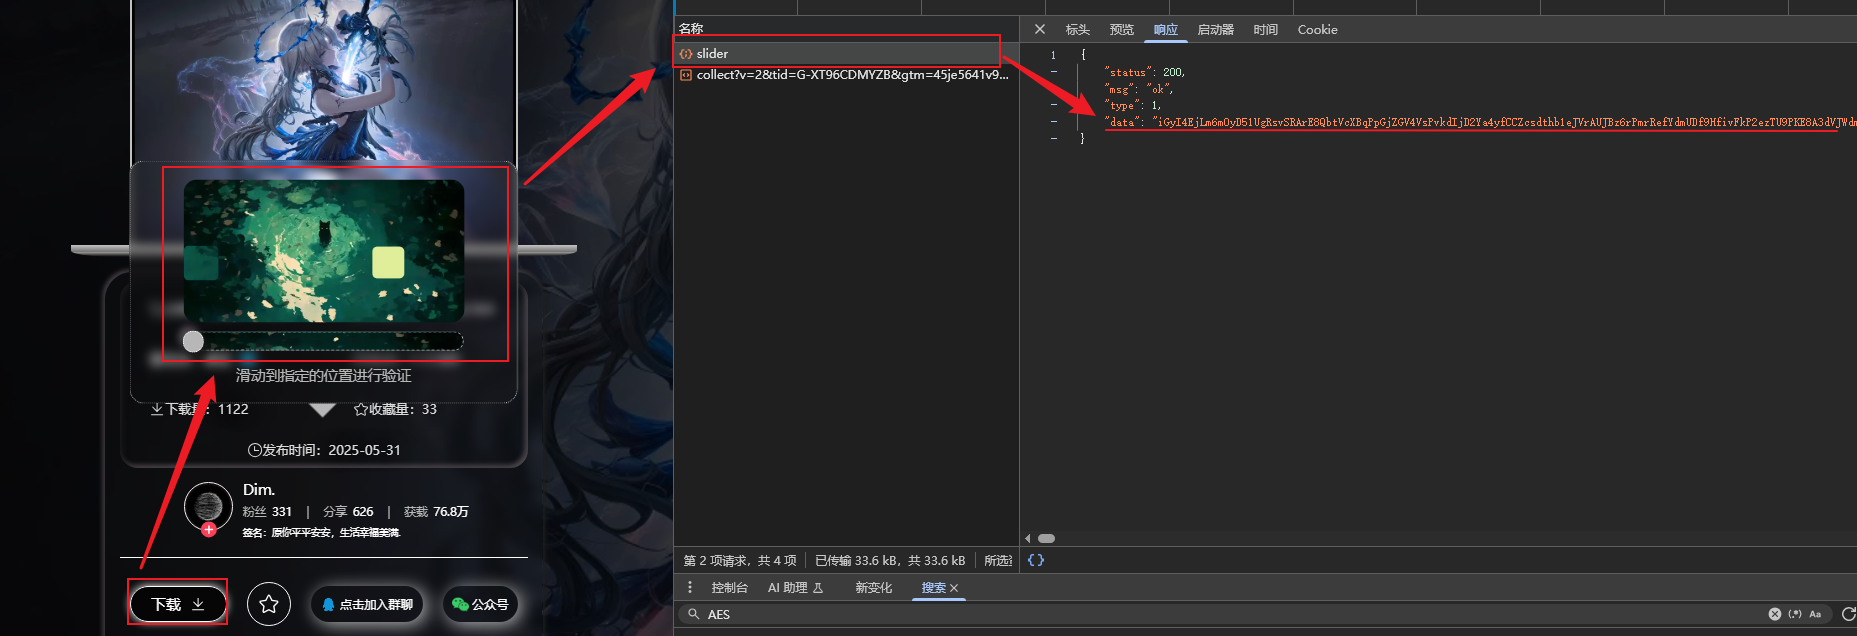Click the left arrow of horizontal scrollbar
The height and width of the screenshot is (636, 1857).
click(1027, 538)
